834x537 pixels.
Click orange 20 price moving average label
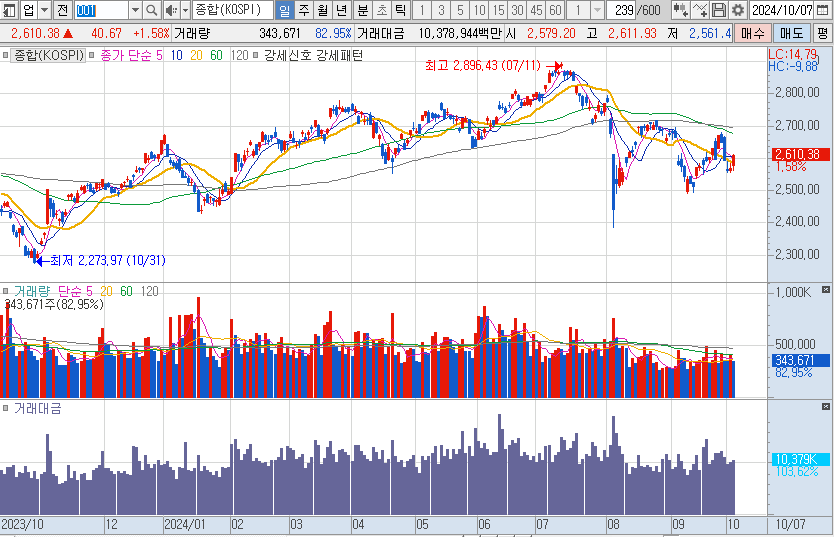196,55
